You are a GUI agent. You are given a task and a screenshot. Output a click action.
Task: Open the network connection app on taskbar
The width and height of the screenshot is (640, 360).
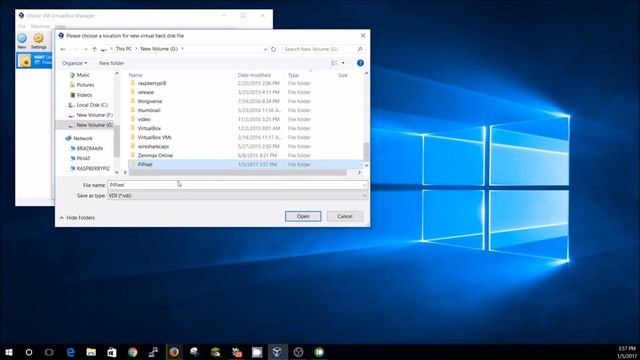tap(153, 352)
